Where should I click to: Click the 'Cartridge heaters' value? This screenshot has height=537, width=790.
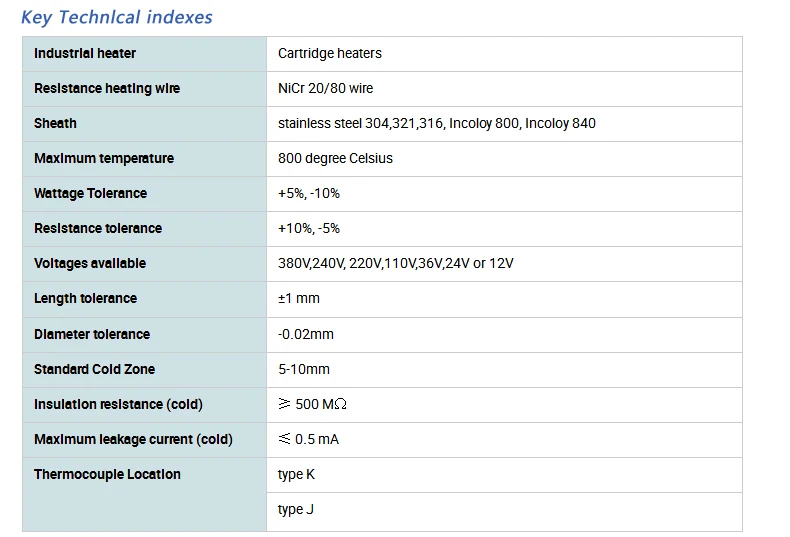[330, 53]
